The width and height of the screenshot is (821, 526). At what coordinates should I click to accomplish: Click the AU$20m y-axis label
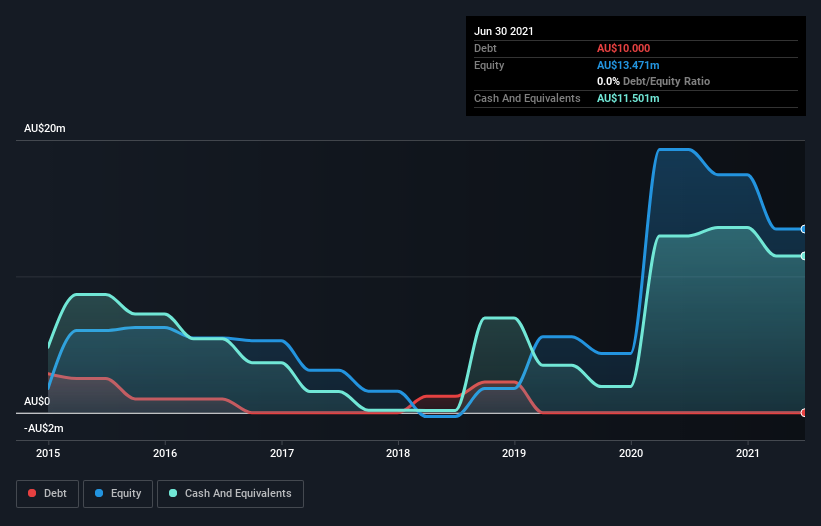click(x=45, y=128)
